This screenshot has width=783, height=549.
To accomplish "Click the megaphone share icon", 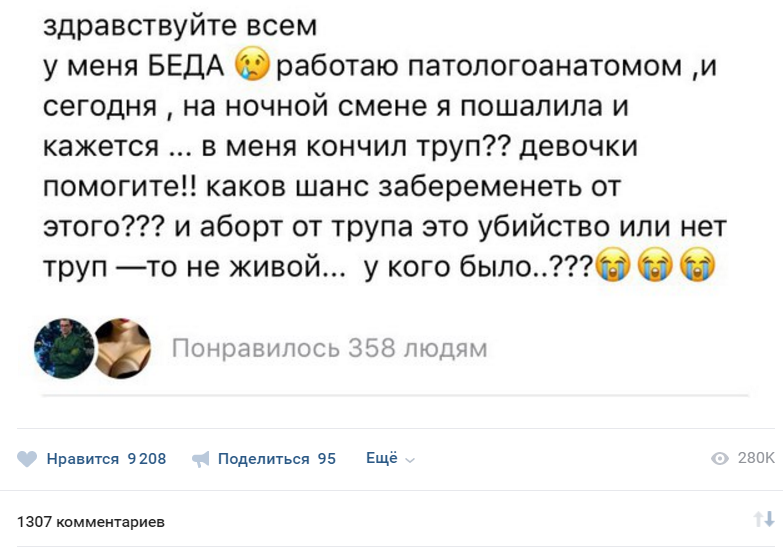I will 200,459.
